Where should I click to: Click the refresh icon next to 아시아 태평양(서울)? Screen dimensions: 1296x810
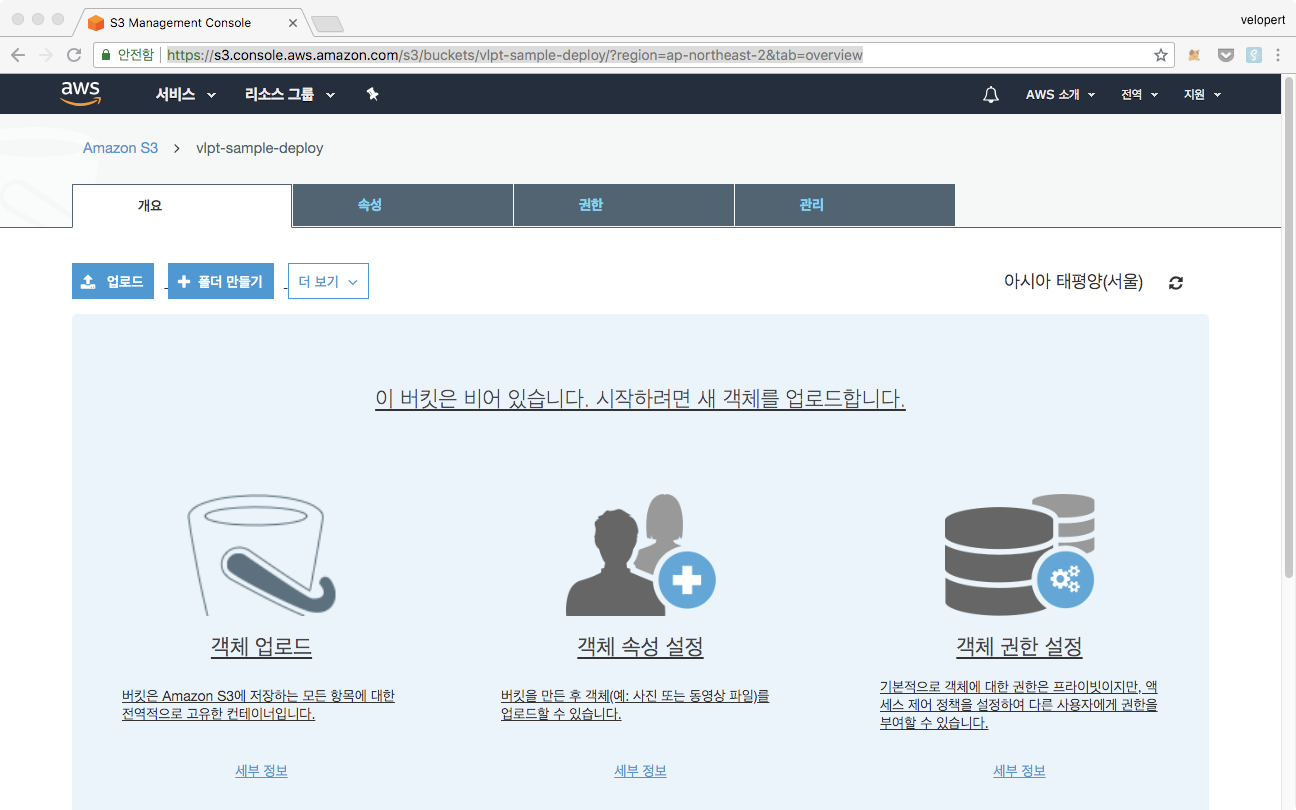1176,283
